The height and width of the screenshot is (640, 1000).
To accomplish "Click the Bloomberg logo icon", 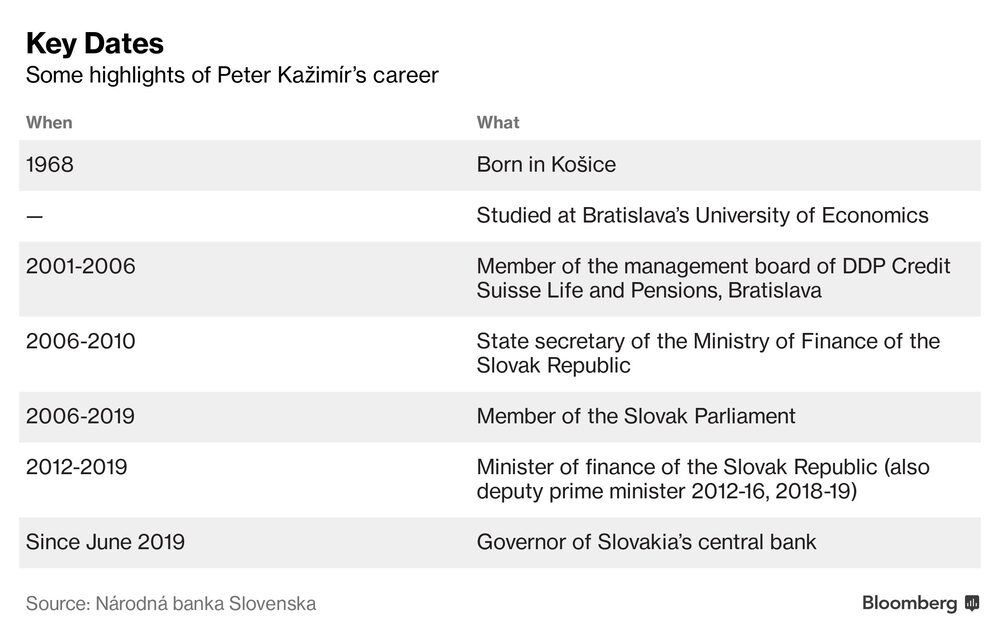I will (972, 604).
